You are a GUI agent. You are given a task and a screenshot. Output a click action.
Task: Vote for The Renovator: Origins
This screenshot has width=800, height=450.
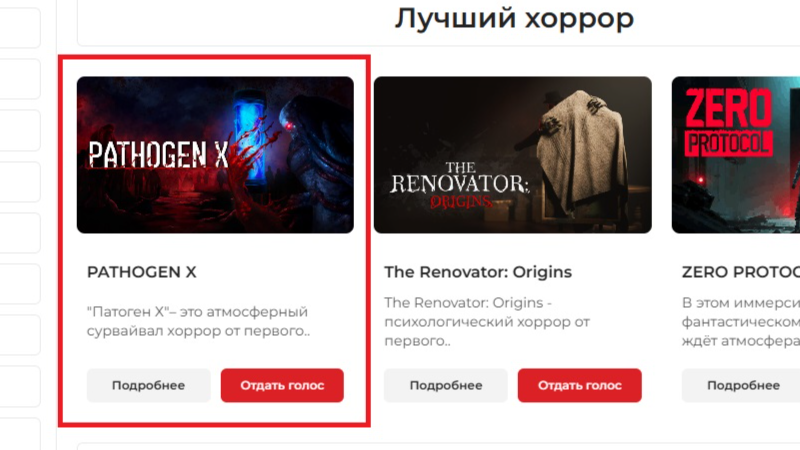(x=580, y=385)
